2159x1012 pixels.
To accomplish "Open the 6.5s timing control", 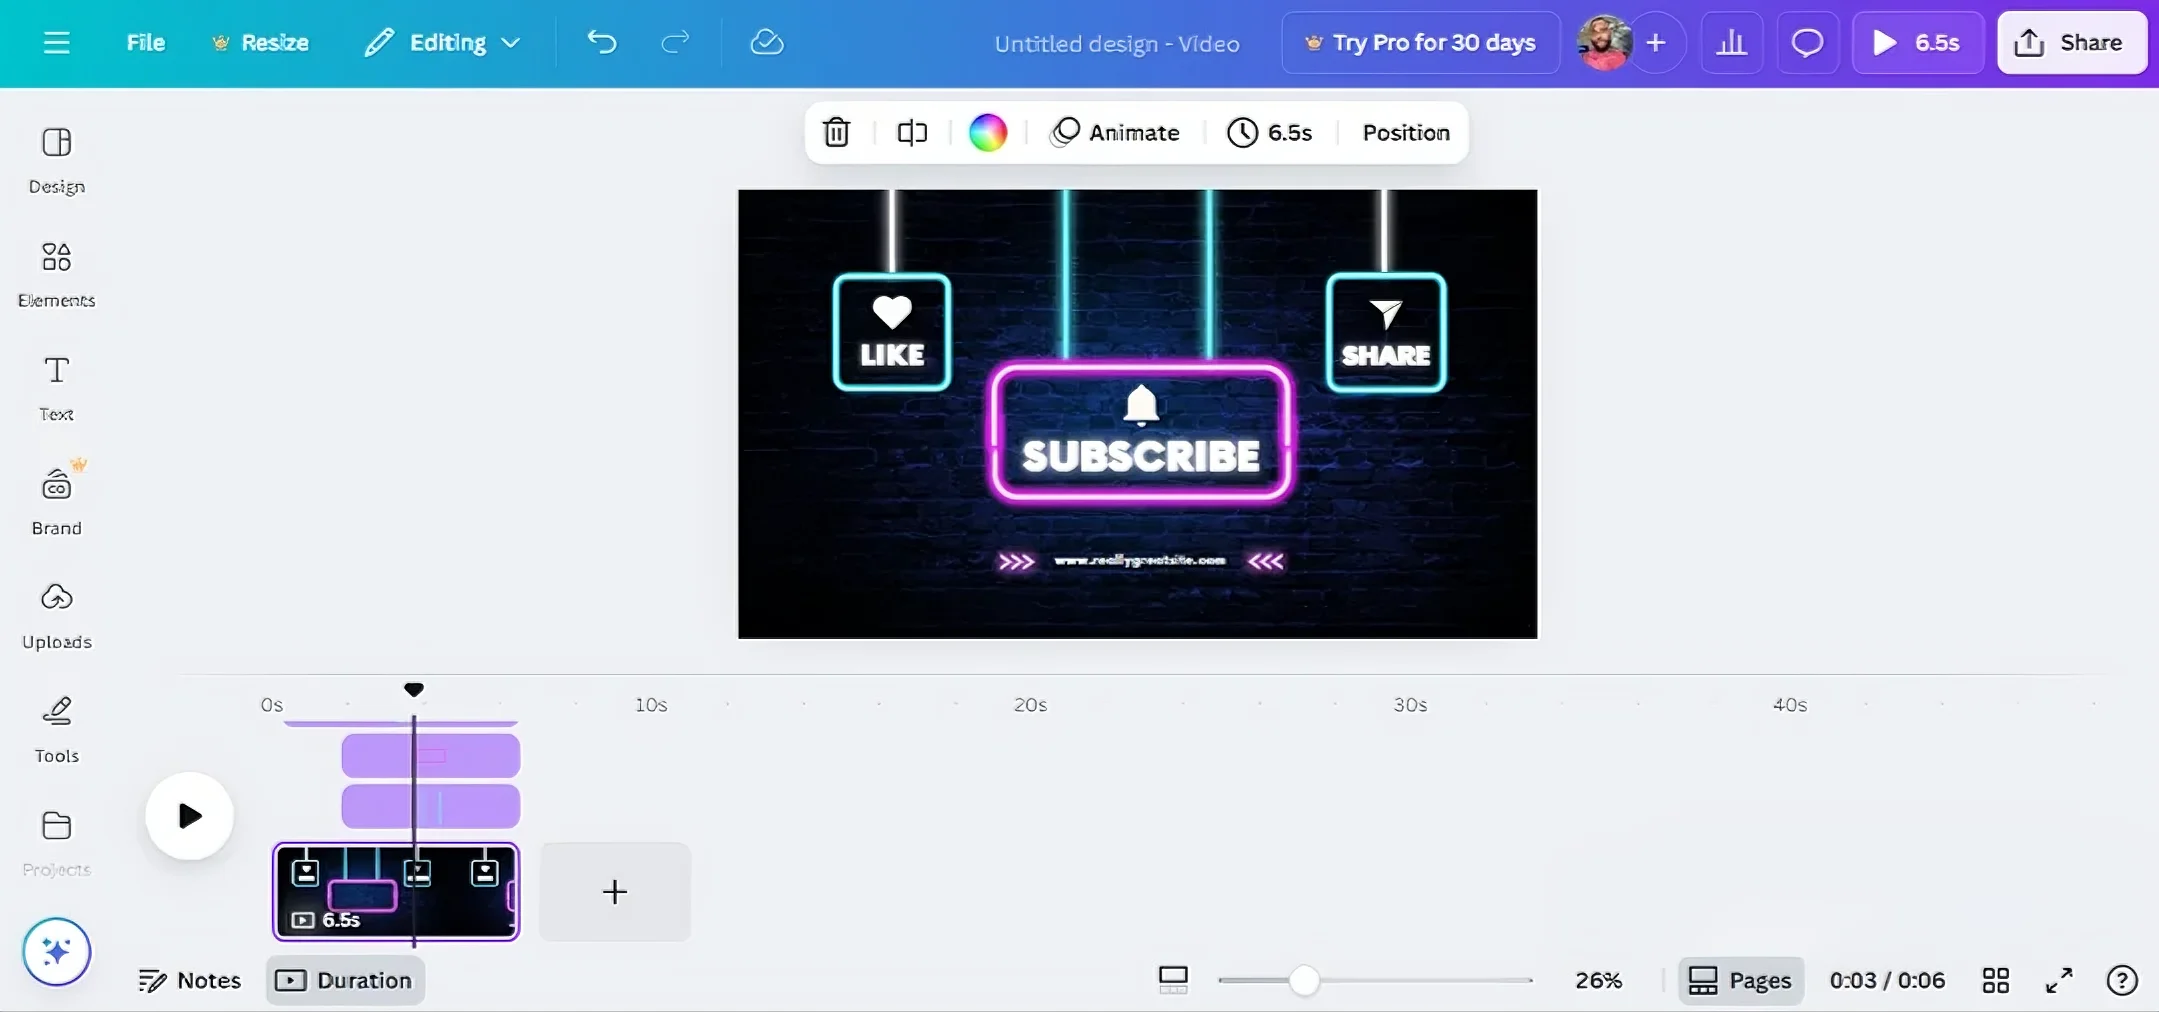I will (1270, 132).
